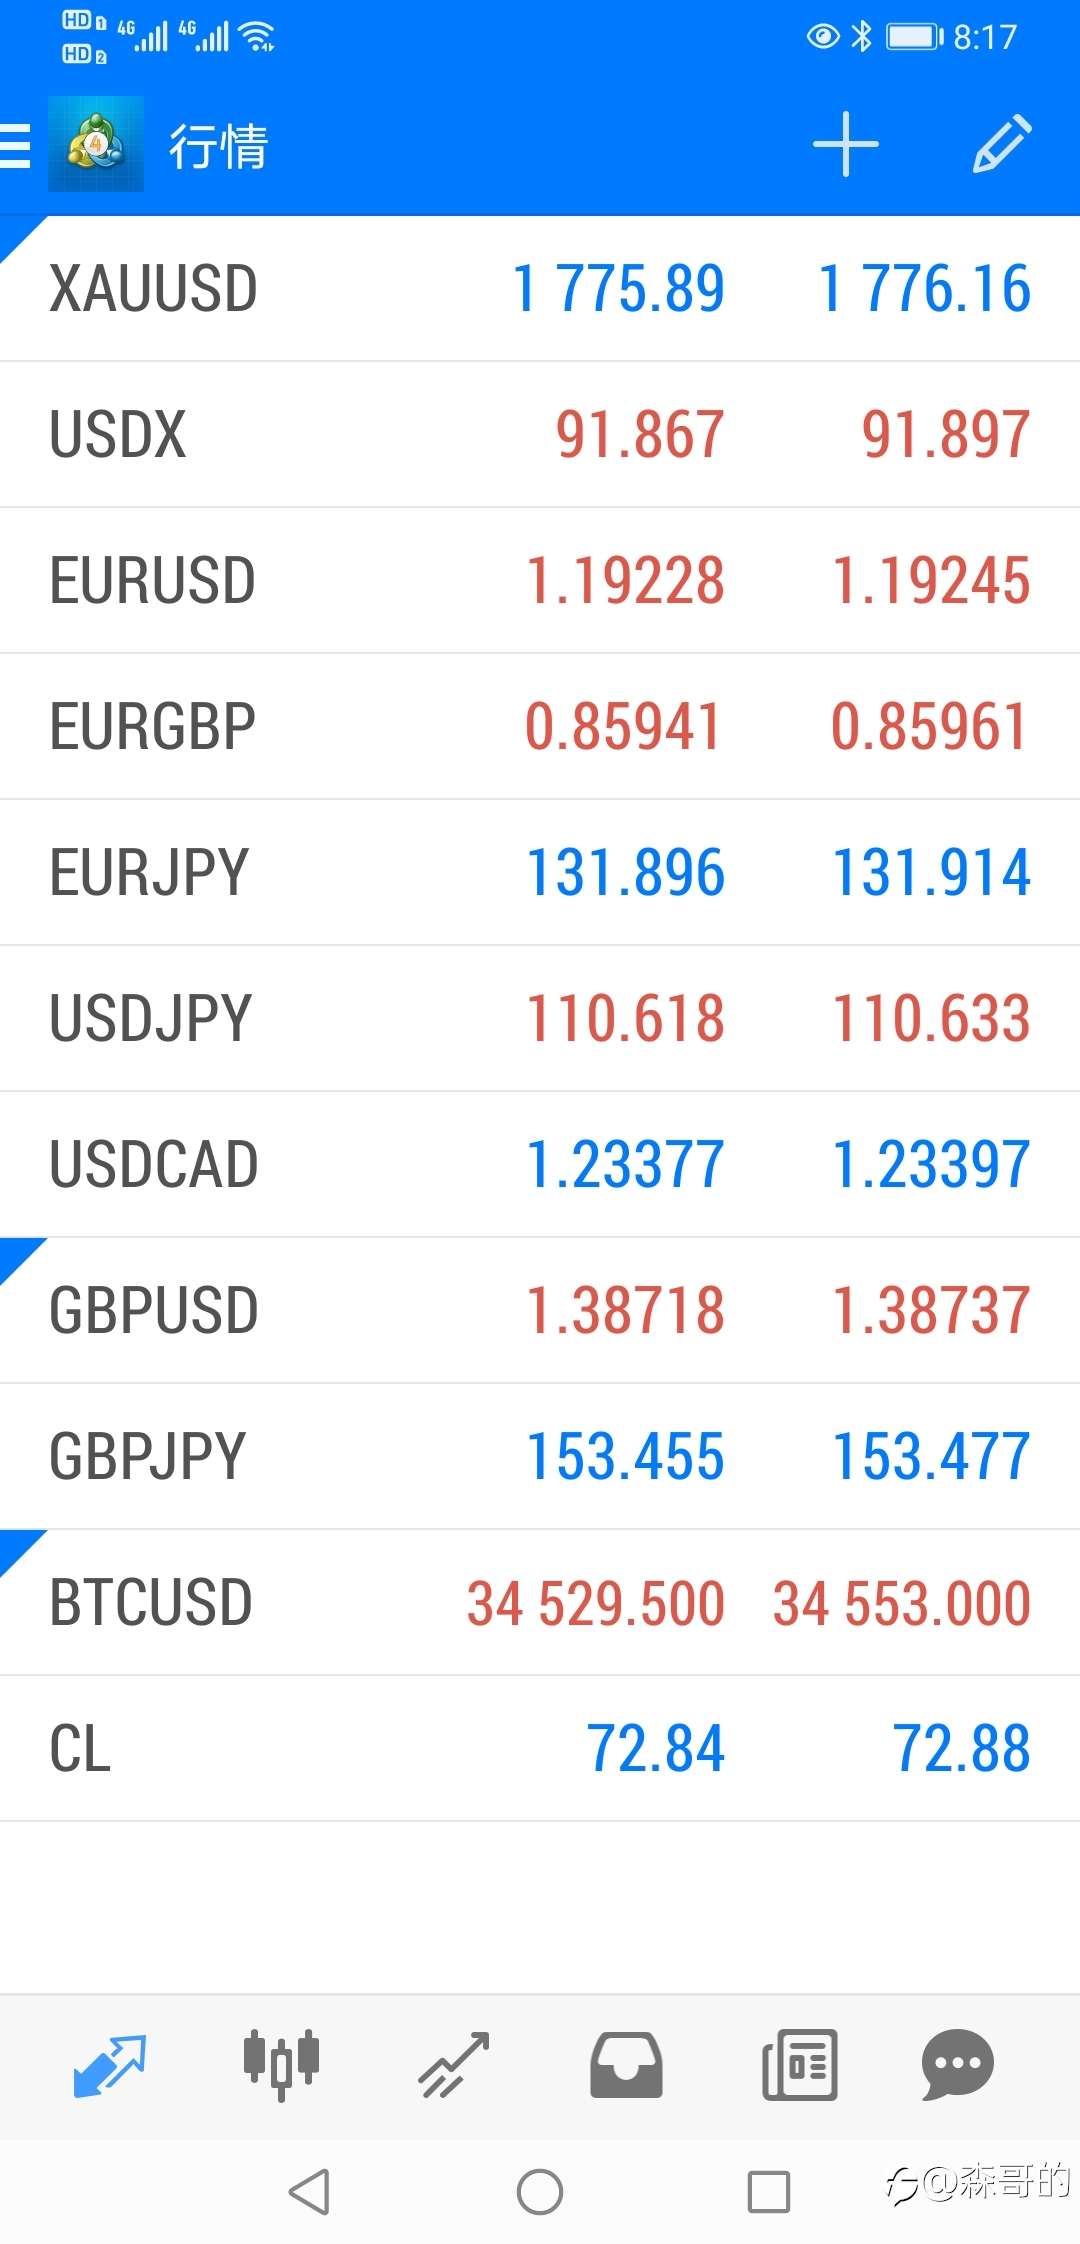Image resolution: width=1080 pixels, height=2244 pixels.
Task: Switch to the candlestick Chart tab
Action: click(281, 2065)
